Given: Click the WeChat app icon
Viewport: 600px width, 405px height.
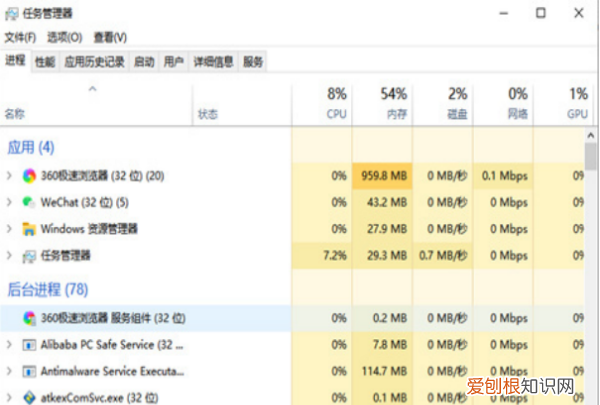Looking at the screenshot, I should 29,202.
